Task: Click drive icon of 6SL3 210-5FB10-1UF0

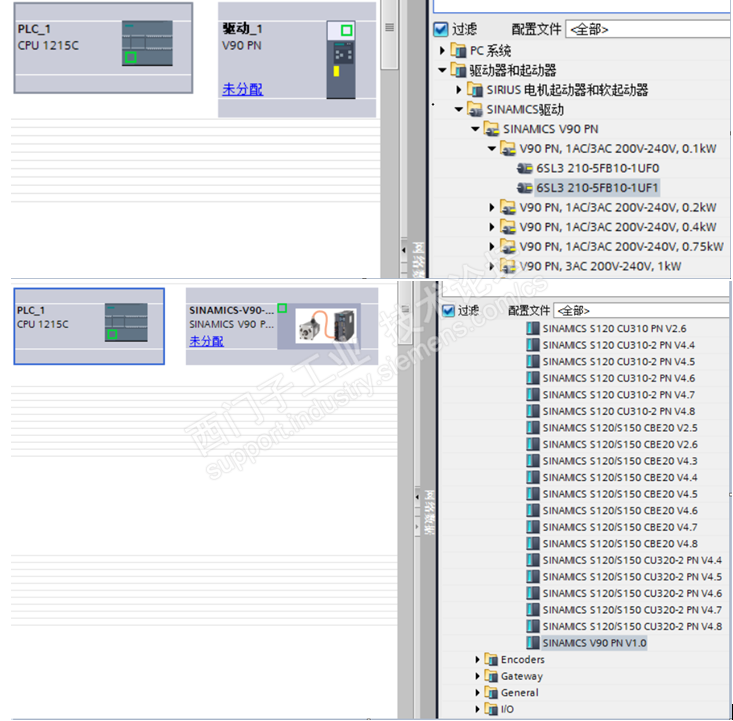Action: pos(525,168)
